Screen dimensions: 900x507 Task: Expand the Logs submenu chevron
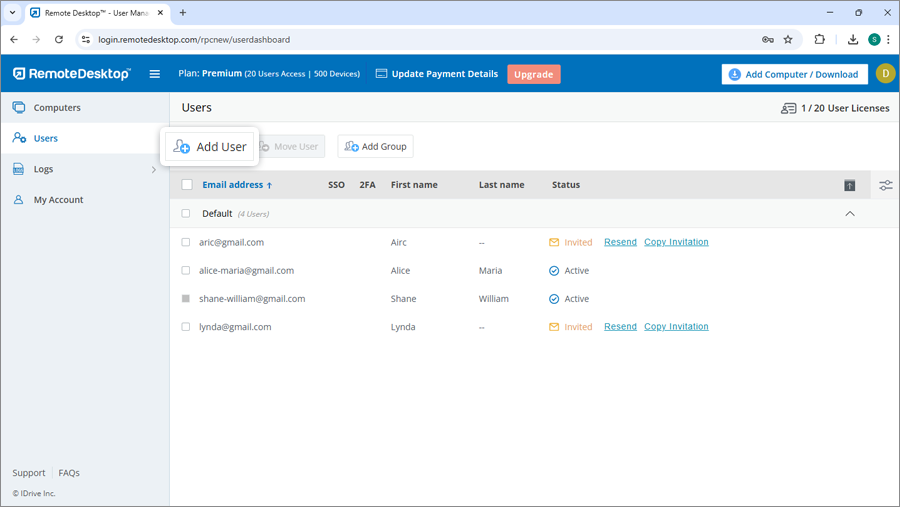click(153, 169)
